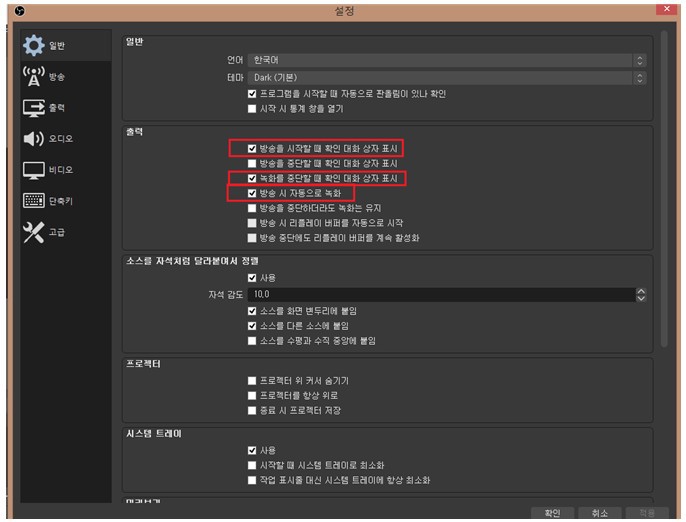Screen dimensions: 686x522
Task: Close the 설정 window
Action: [667, 9]
